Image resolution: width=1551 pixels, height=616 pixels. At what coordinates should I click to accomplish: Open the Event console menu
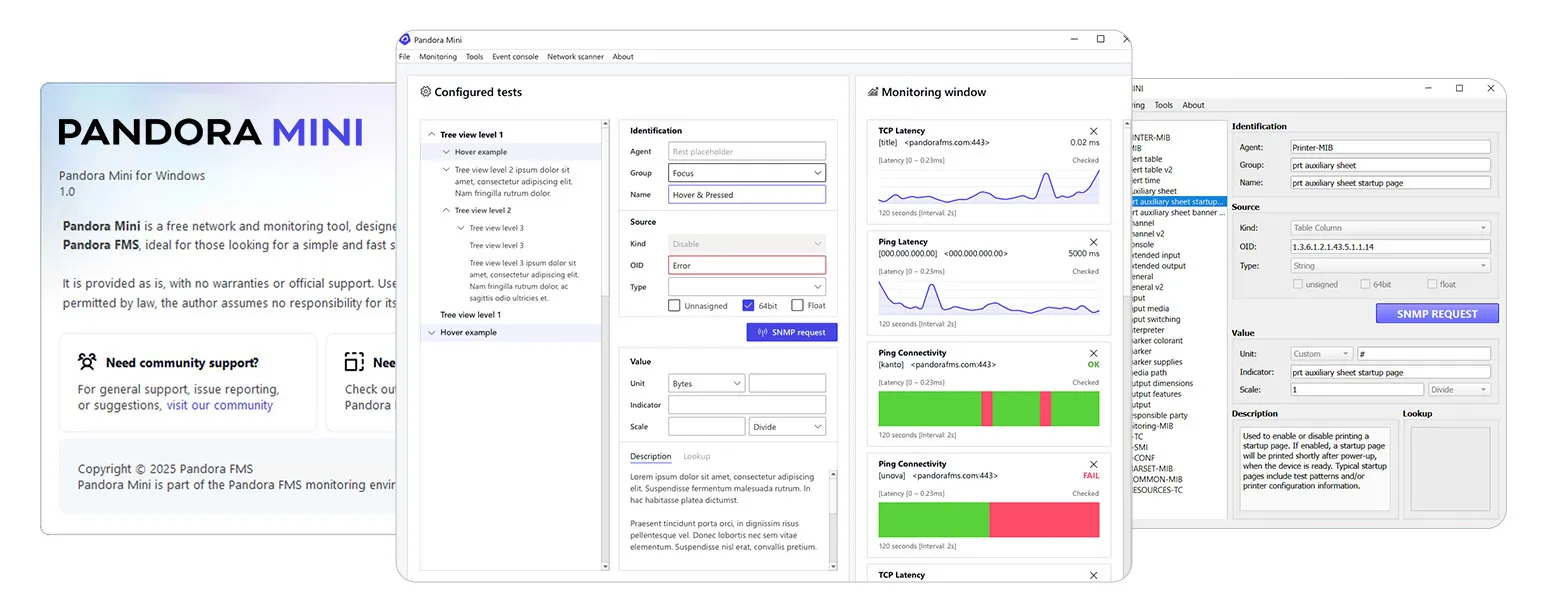click(515, 57)
